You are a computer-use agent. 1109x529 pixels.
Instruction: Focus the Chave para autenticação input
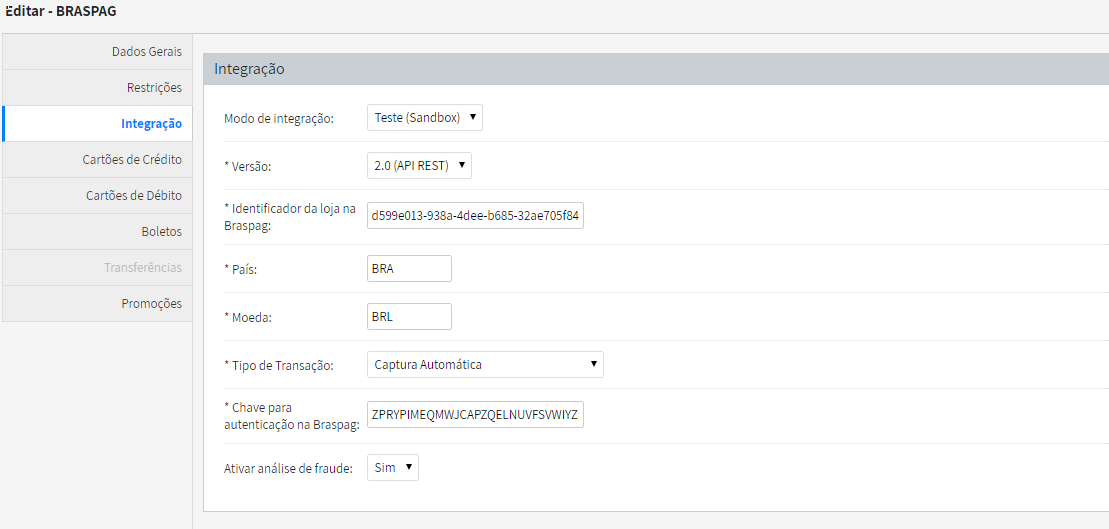475,415
